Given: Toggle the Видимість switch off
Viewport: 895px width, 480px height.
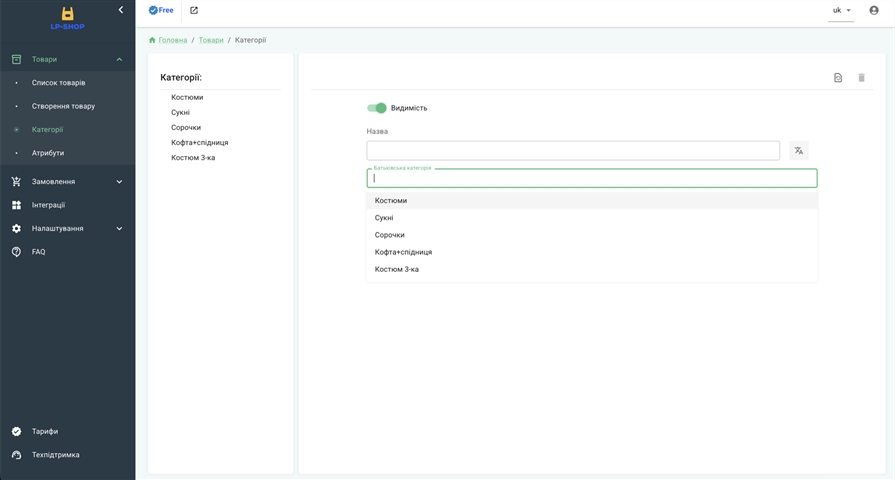Looking at the screenshot, I should pos(377,108).
